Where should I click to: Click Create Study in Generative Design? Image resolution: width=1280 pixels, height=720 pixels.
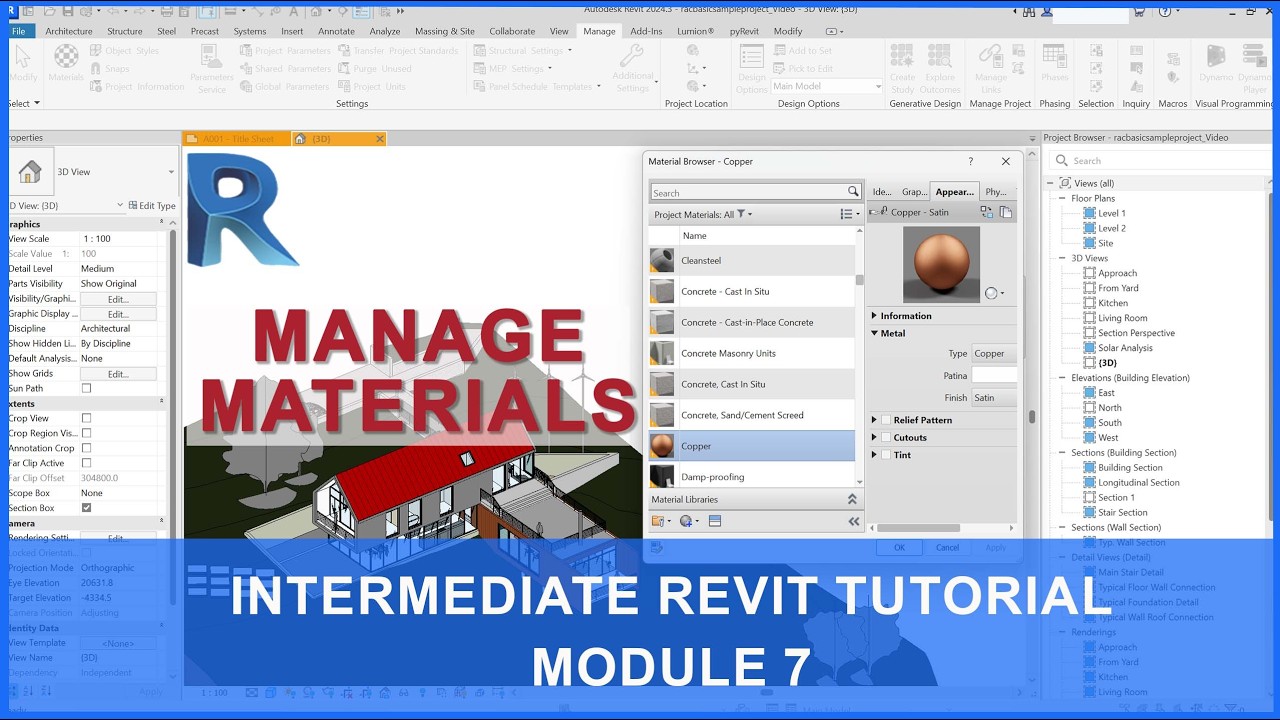coord(902,68)
